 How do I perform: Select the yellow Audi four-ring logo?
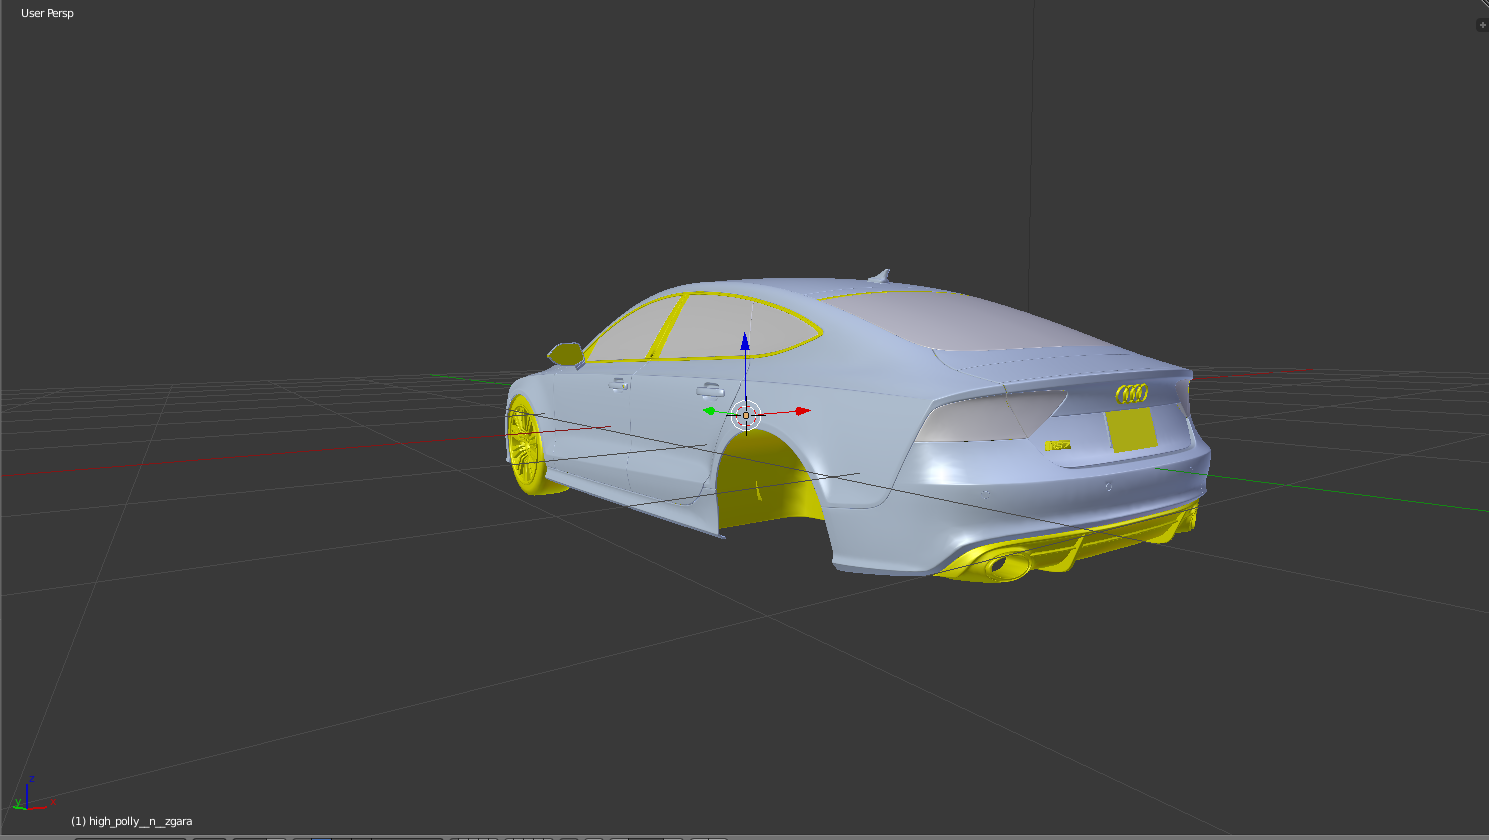pos(1132,394)
